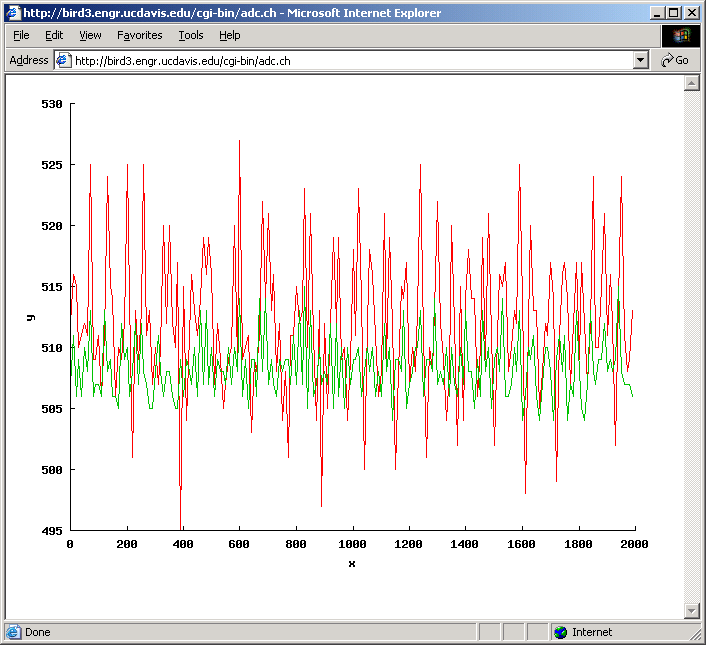
Task: Click the Internet zone globe icon
Action: coord(560,632)
